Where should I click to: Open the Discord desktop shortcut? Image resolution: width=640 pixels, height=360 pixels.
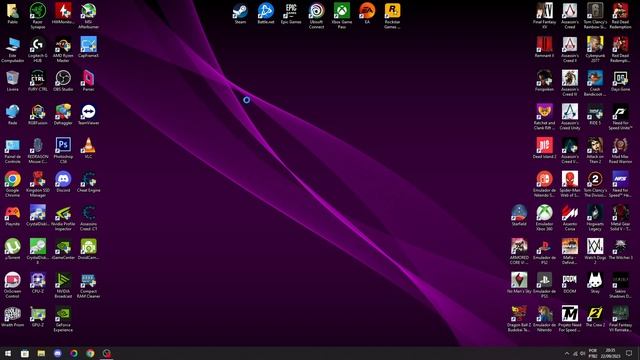coord(63,182)
